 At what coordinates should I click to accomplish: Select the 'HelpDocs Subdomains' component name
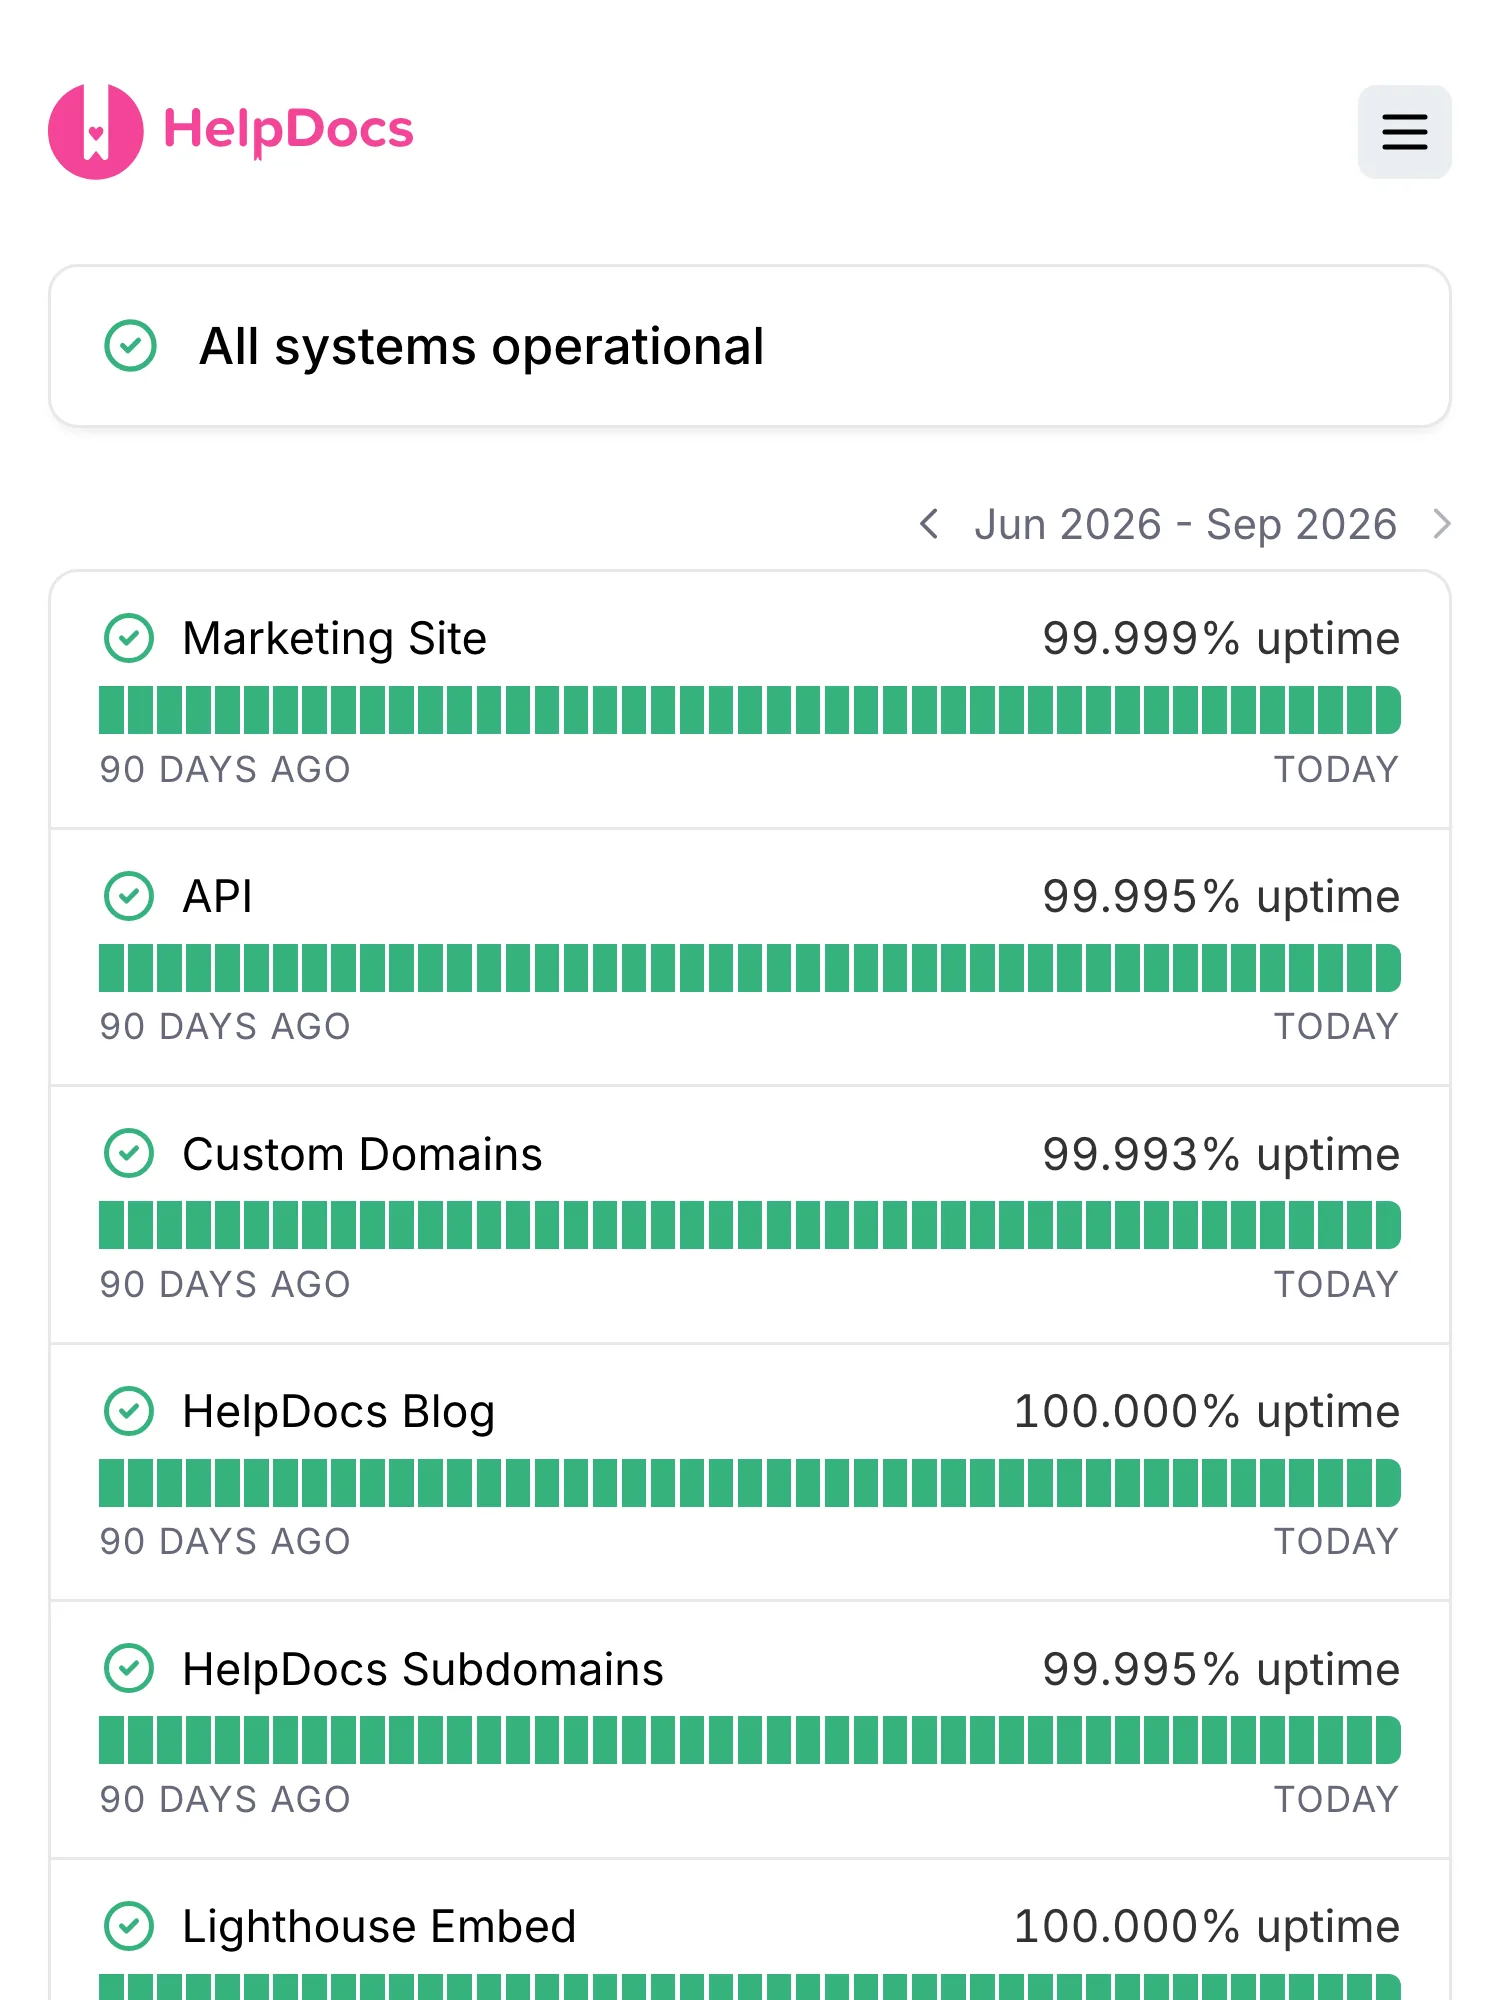click(423, 1669)
